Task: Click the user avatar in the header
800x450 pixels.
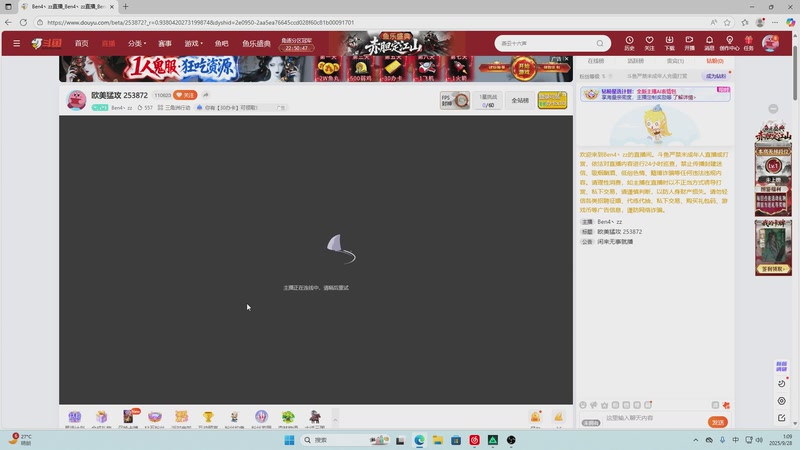Action: (770, 43)
